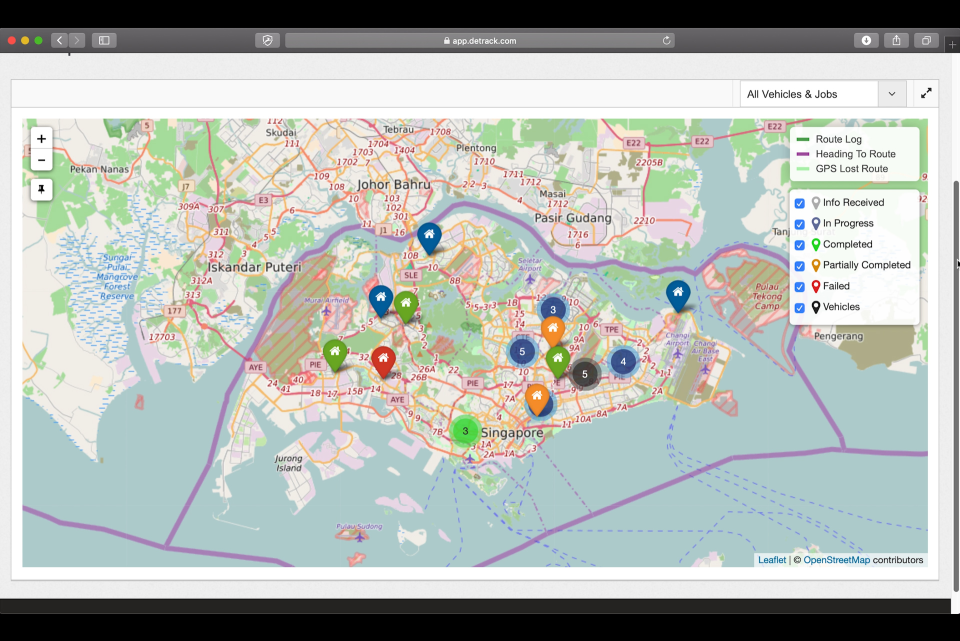Click the Iskandar Puteri map label
This screenshot has height=641, width=960.
click(x=255, y=267)
